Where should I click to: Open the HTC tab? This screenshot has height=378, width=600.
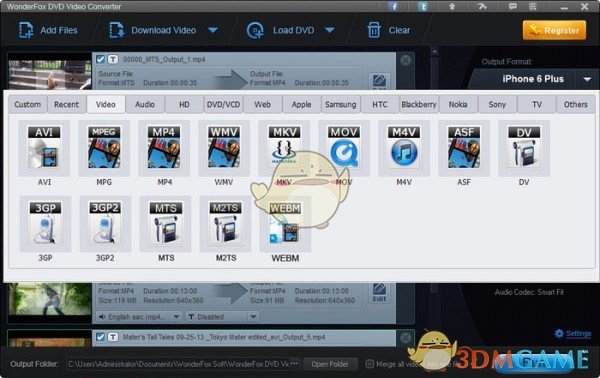[380, 104]
